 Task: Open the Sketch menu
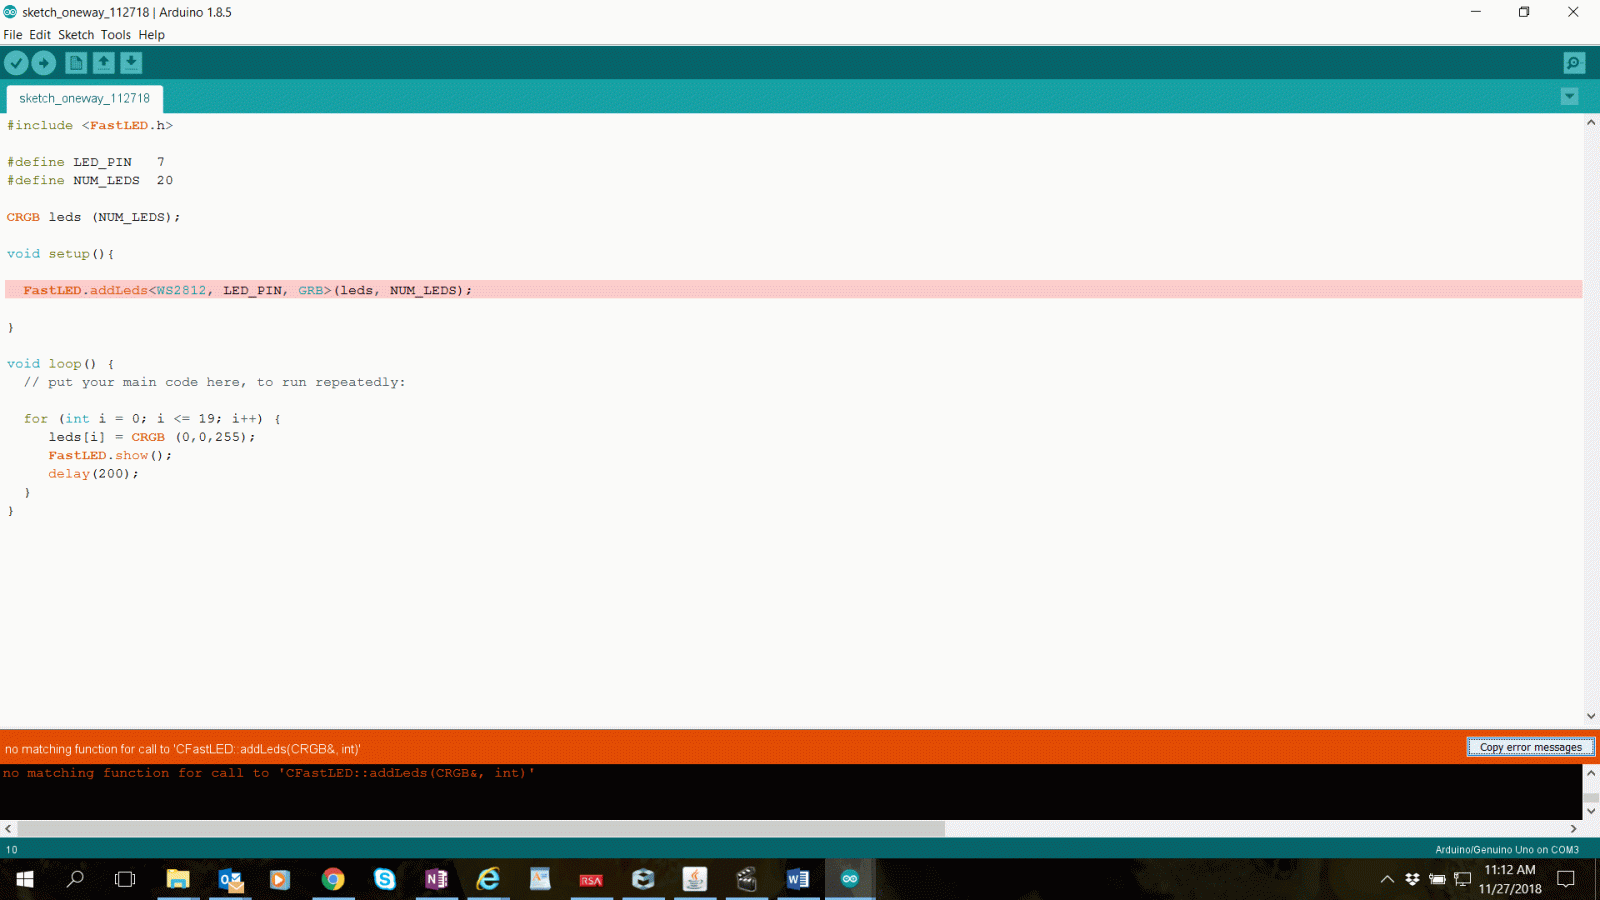click(75, 34)
